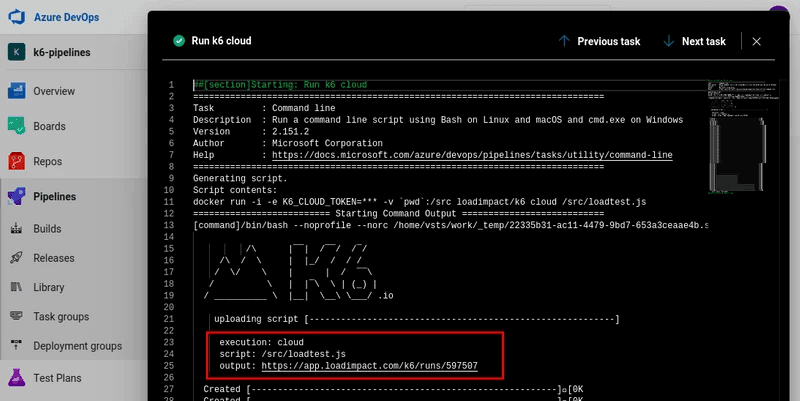Open the Test Plans flask icon
This screenshot has height=401, width=800.
point(16,378)
